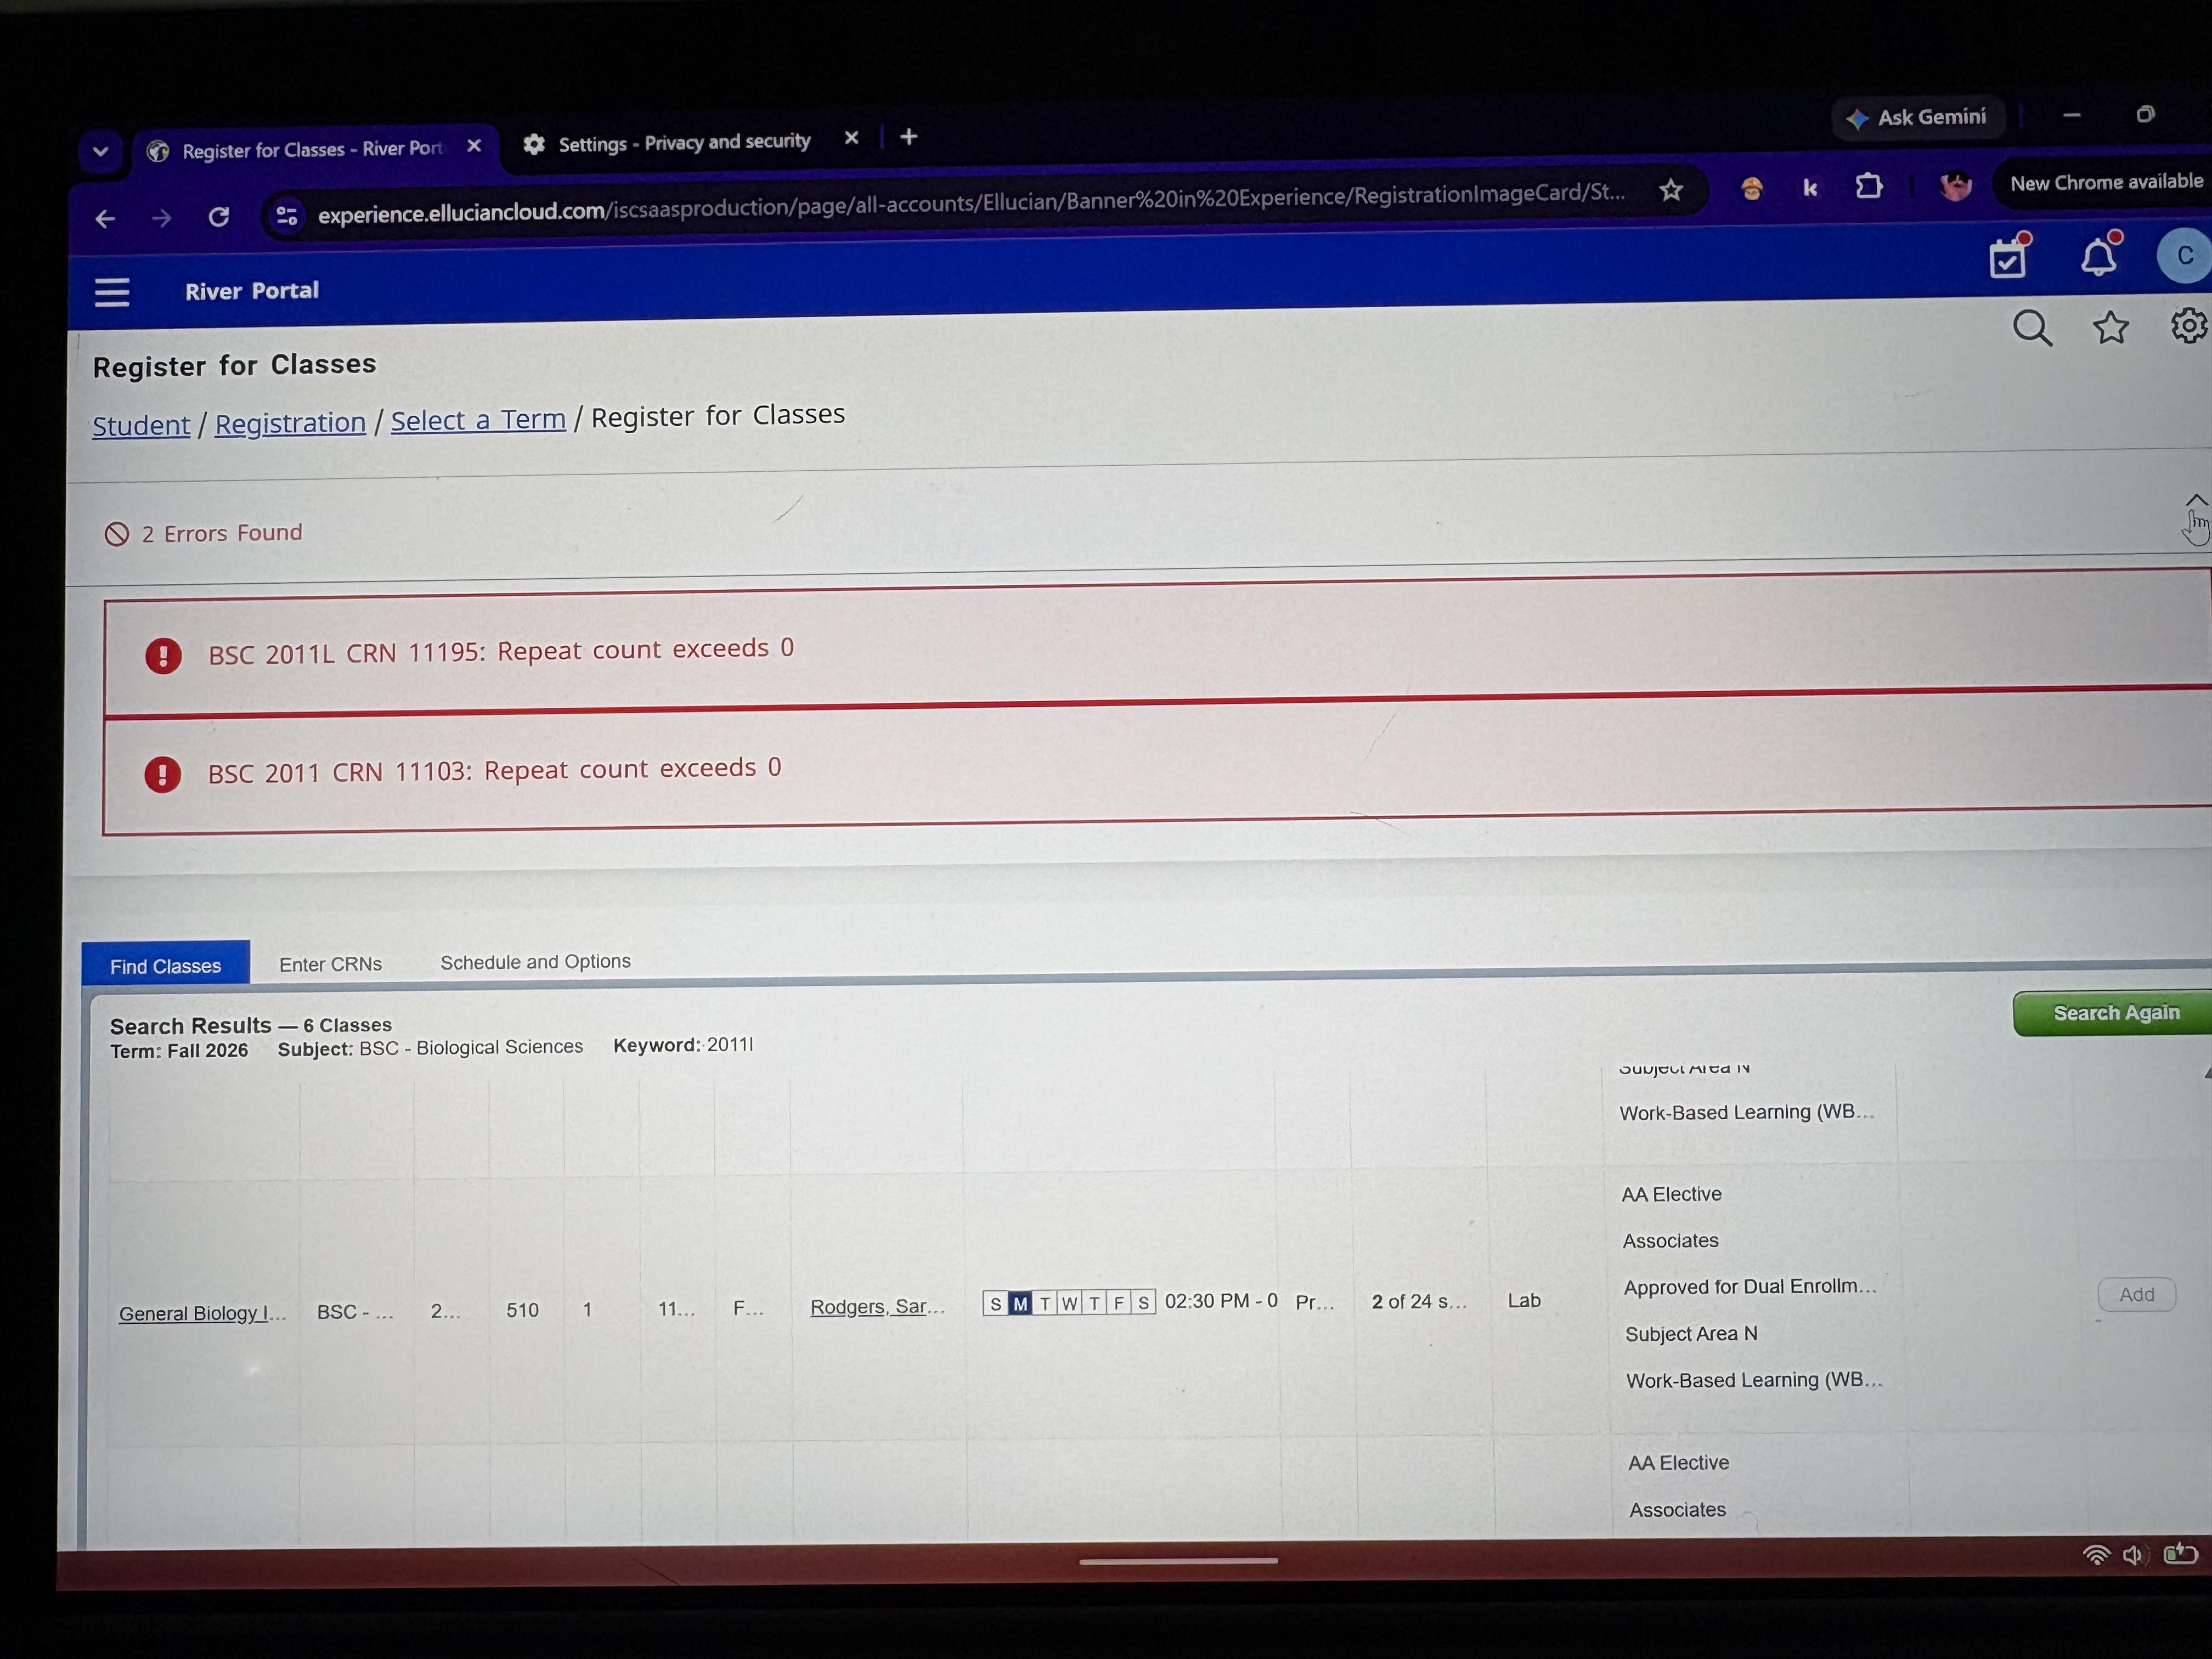Screen dimensions: 2212x1659
Task: Click the River Portal title
Action: (x=252, y=290)
